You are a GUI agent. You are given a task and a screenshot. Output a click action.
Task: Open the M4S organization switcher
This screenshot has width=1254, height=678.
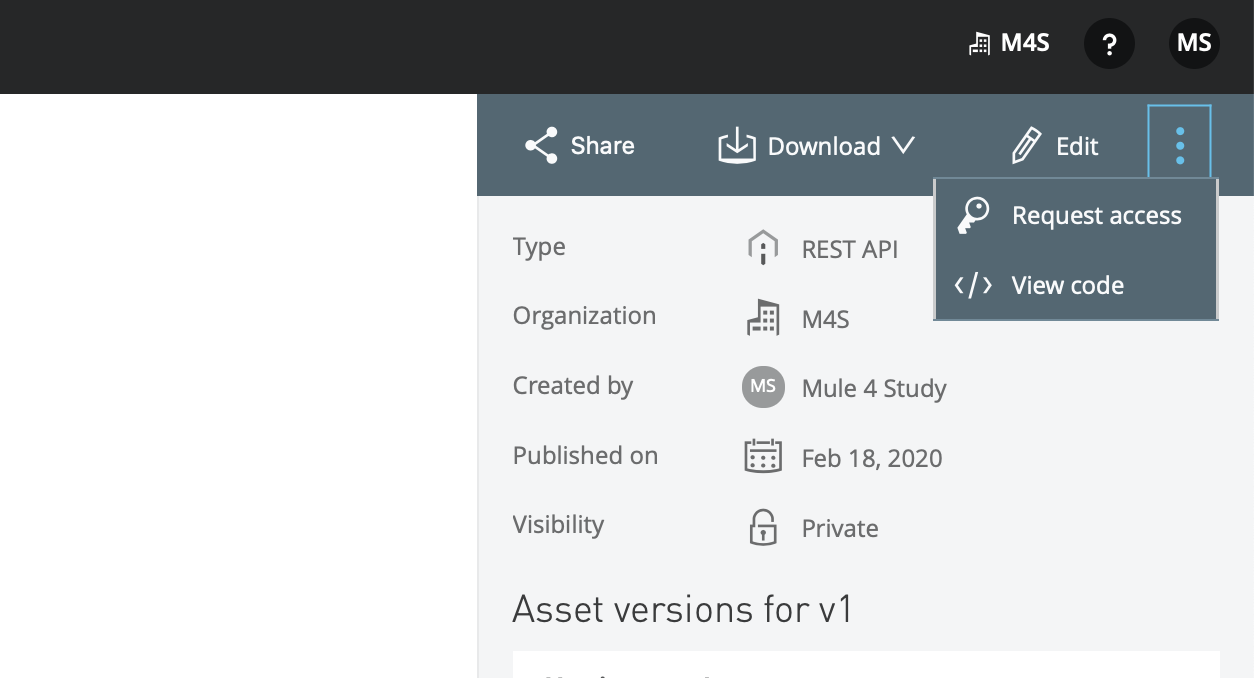1010,44
